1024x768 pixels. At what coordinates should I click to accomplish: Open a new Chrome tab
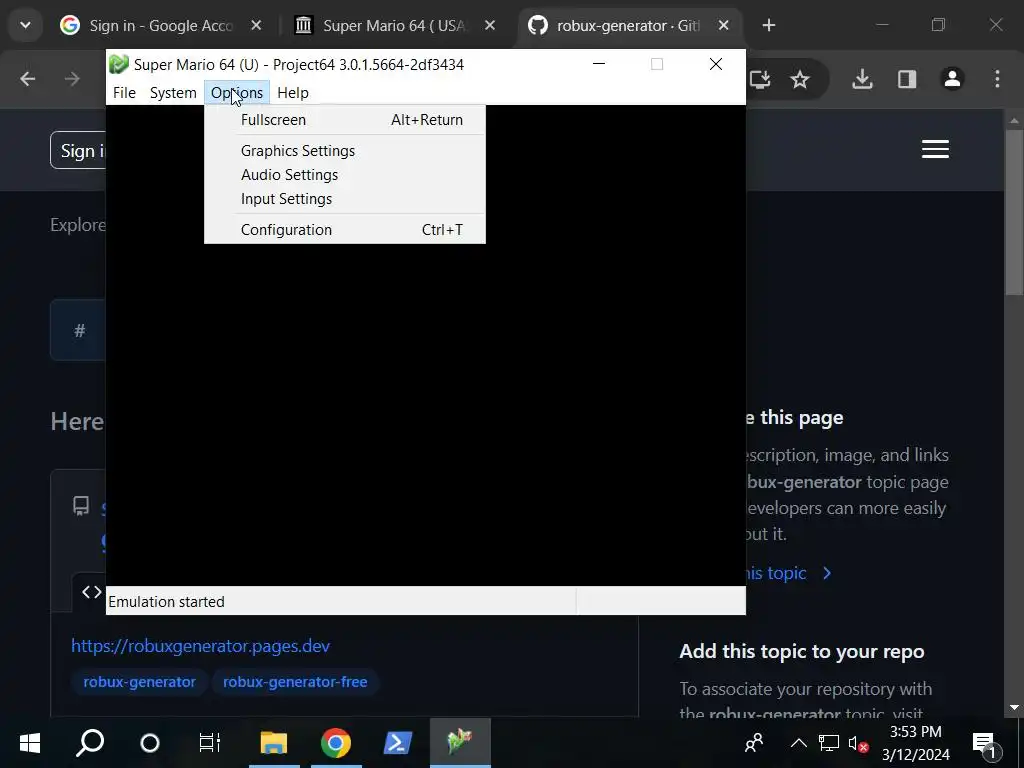(x=769, y=25)
